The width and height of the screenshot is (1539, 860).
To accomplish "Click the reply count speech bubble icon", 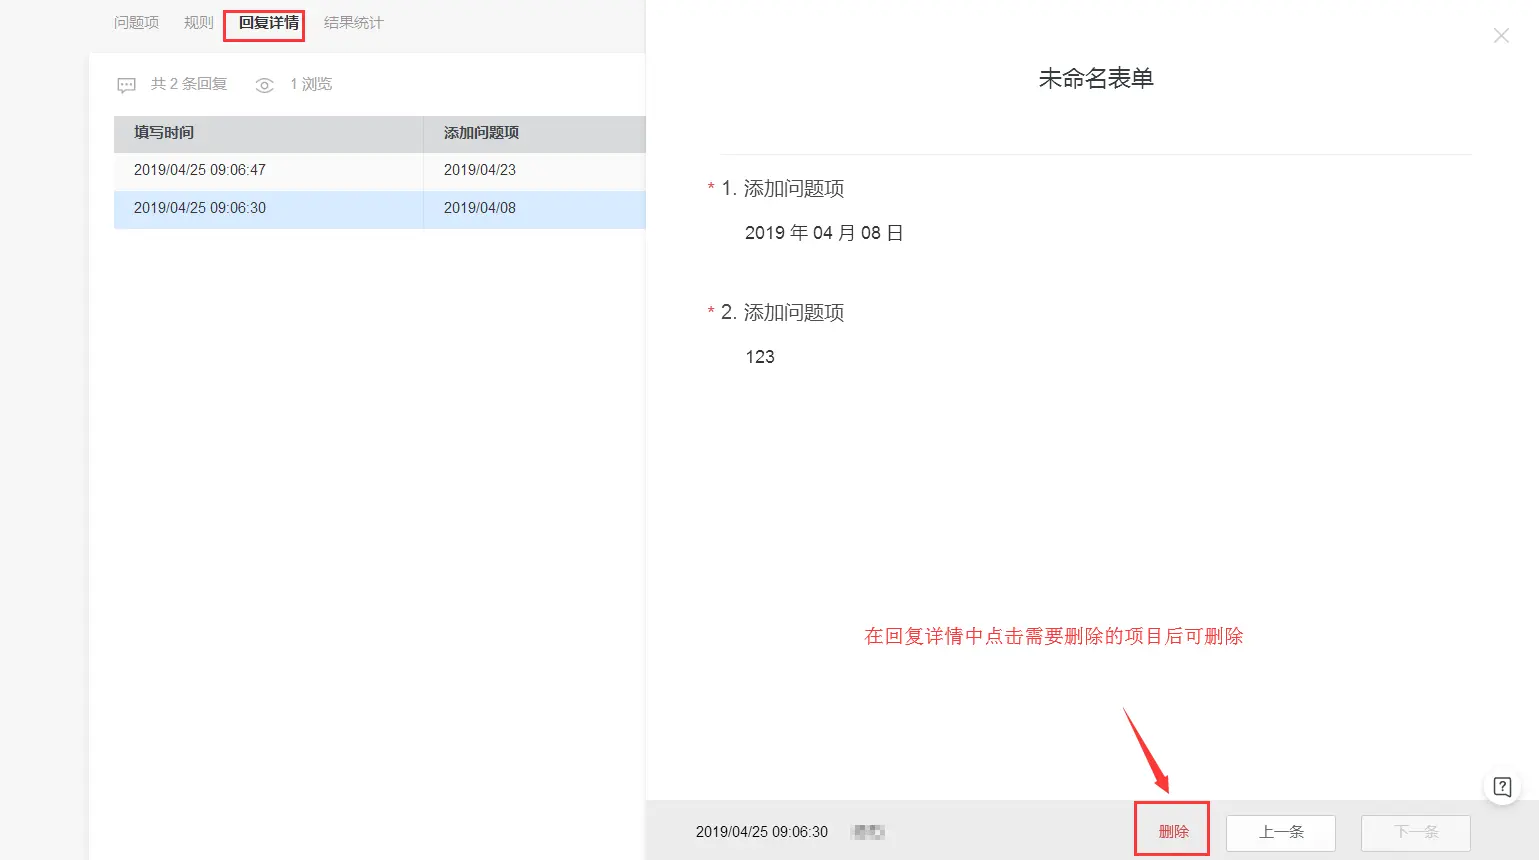I will [126, 85].
